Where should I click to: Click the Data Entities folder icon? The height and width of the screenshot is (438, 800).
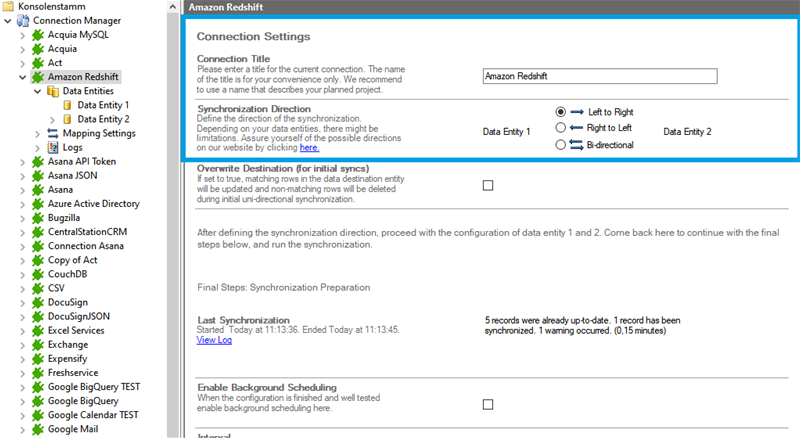point(53,91)
